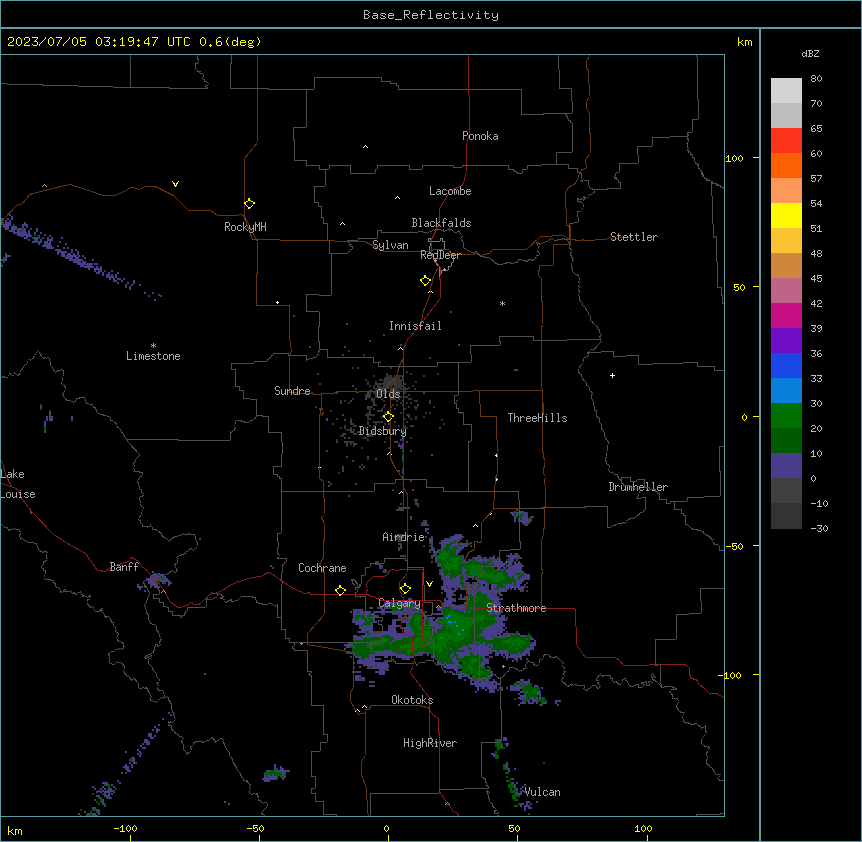Click the Stettler town label
This screenshot has height=842, width=862.
[x=634, y=237]
